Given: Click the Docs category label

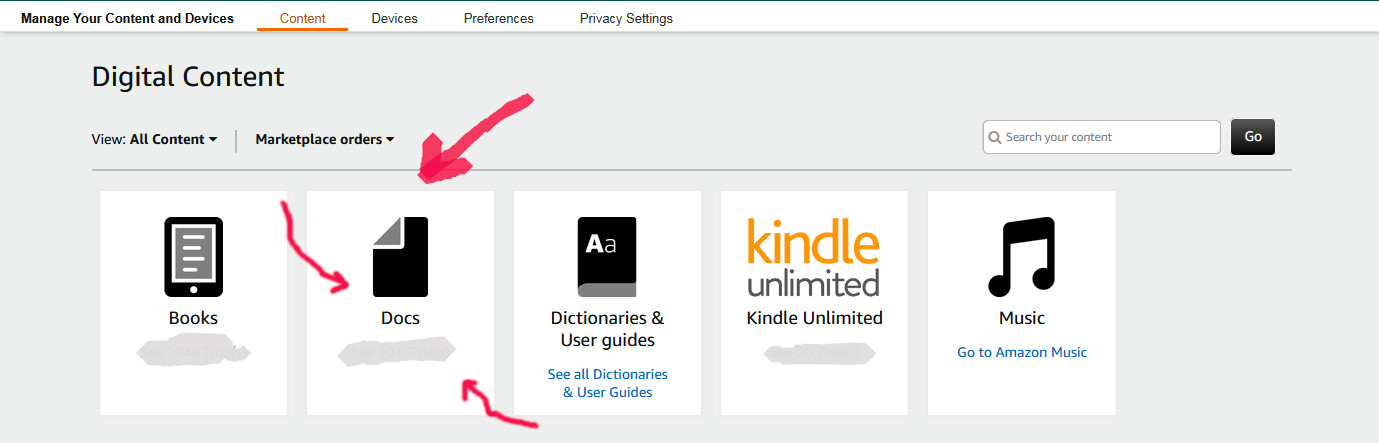Looking at the screenshot, I should [x=400, y=318].
